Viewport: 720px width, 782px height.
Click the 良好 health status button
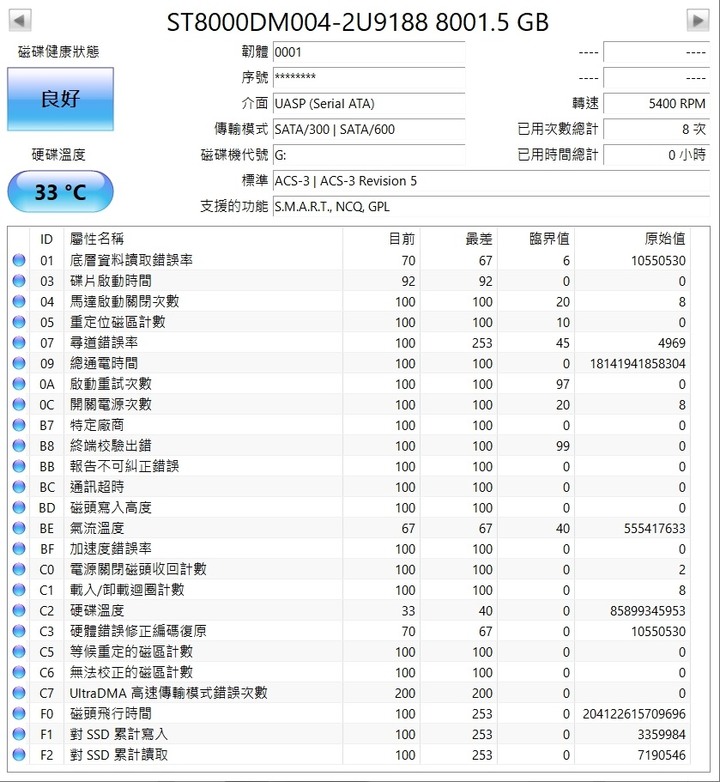click(x=60, y=99)
